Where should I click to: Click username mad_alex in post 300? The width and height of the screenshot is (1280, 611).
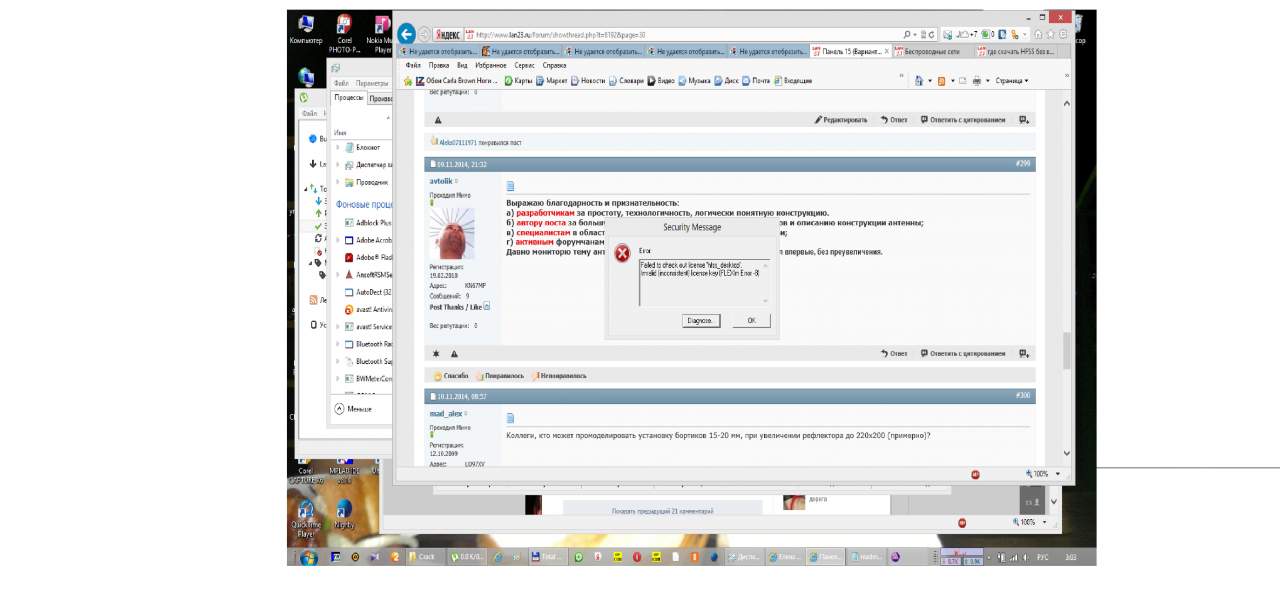(x=447, y=413)
